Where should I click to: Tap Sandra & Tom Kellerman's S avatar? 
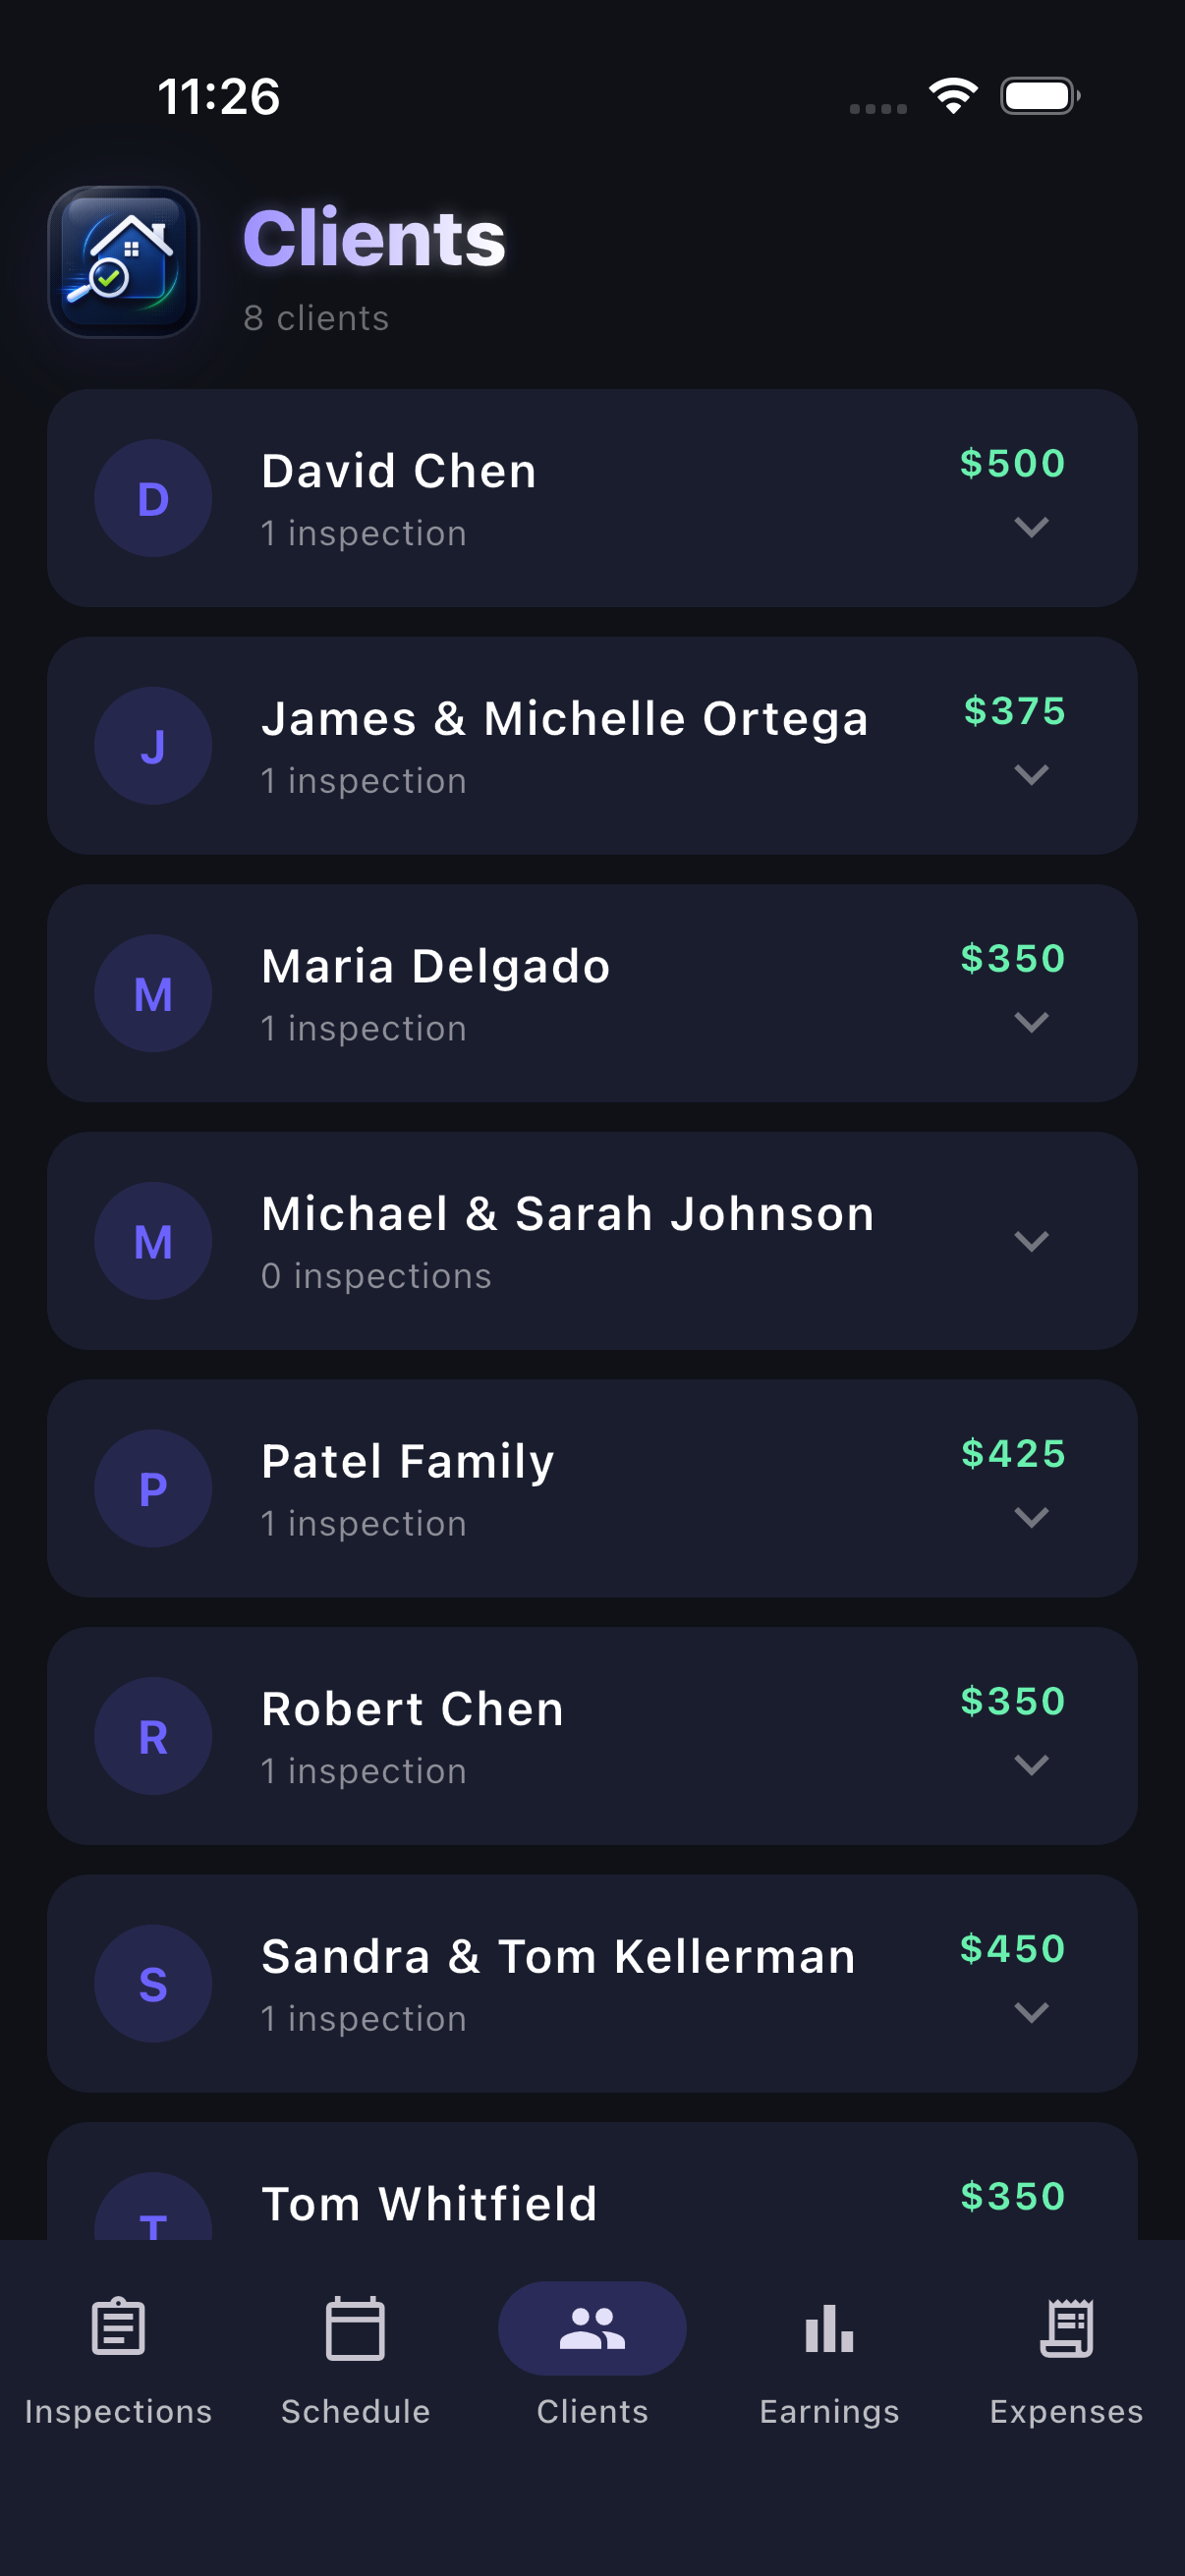pyautogui.click(x=153, y=1983)
